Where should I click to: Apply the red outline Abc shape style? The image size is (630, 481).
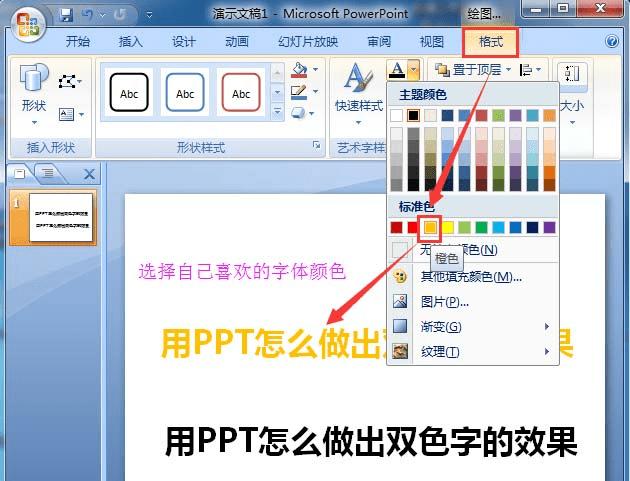[241, 92]
